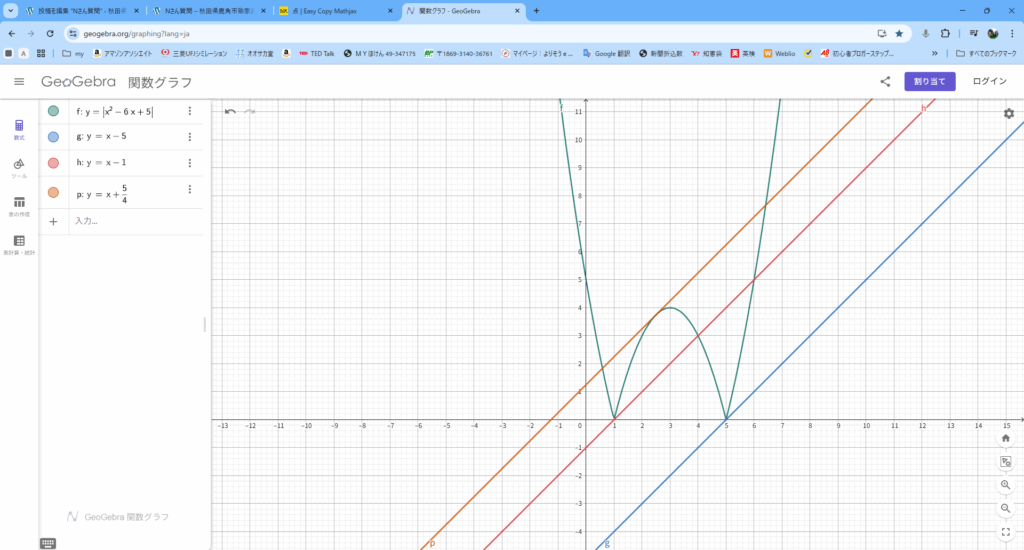Screen dimensions: 1024x550
Task: Zoom in using the magnifier plus icon
Action: [1005, 485]
